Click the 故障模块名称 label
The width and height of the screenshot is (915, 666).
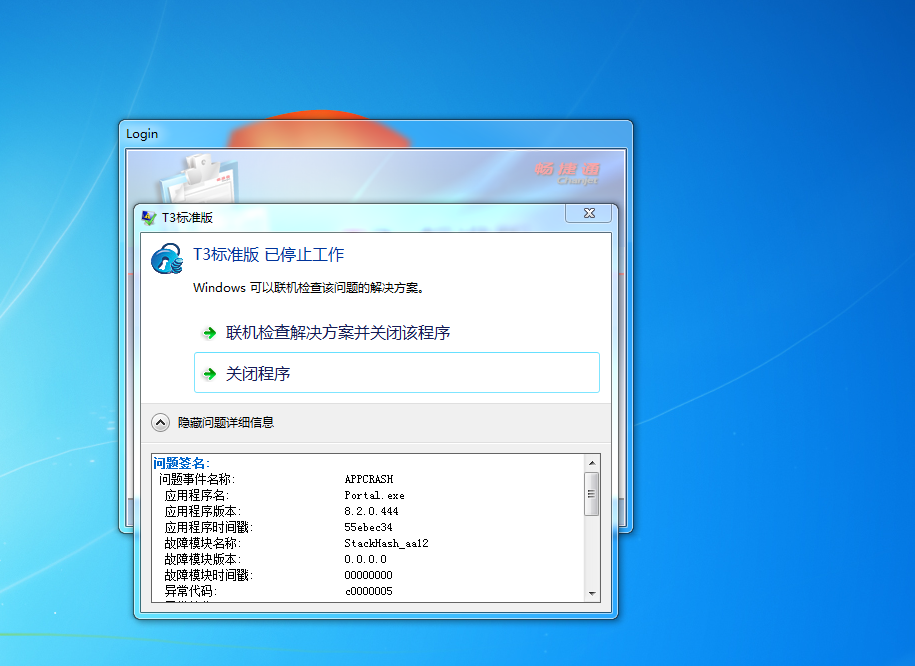pyautogui.click(x=202, y=543)
